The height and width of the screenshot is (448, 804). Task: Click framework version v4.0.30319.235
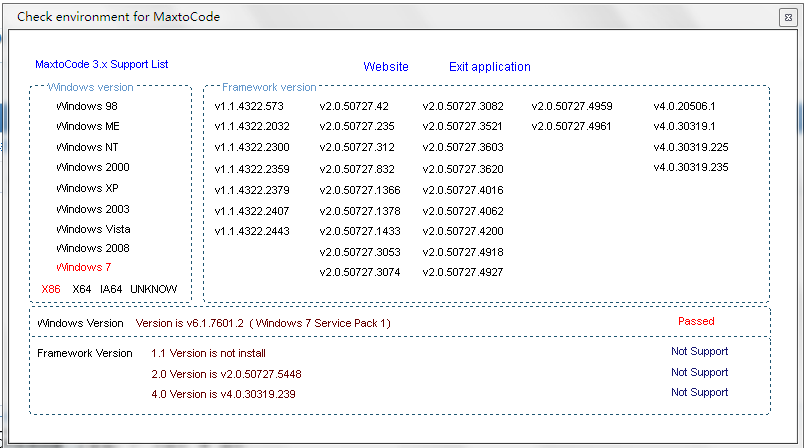pyautogui.click(x=691, y=167)
